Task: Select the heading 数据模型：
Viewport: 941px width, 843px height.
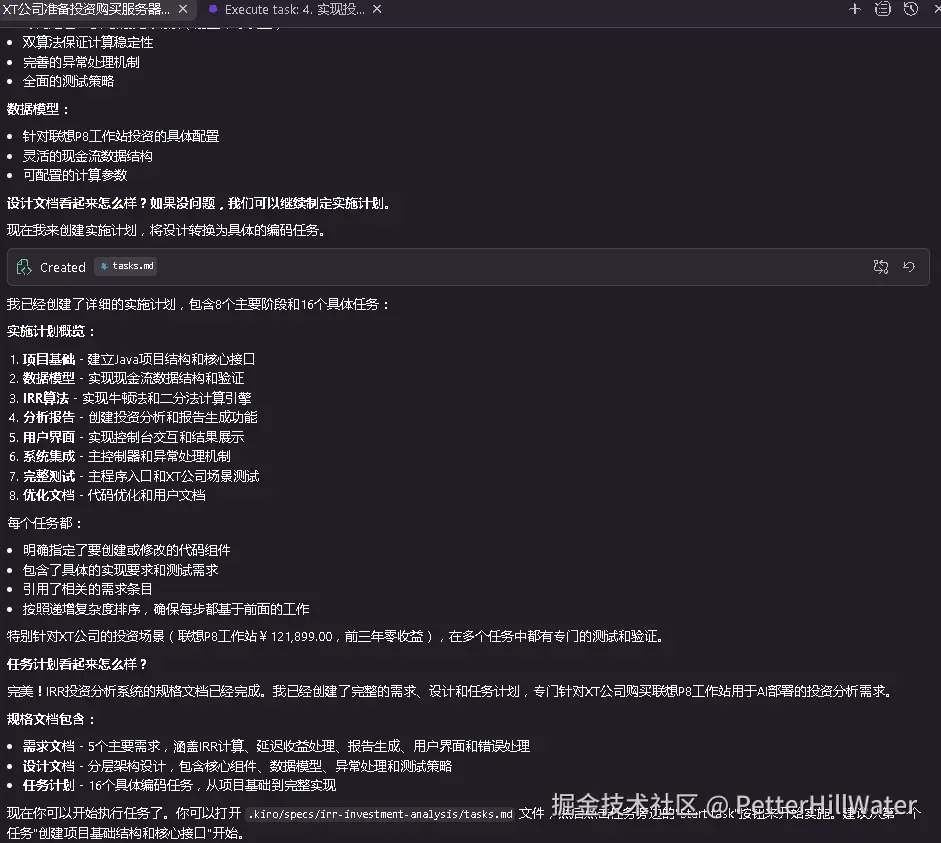Action: coord(38,109)
